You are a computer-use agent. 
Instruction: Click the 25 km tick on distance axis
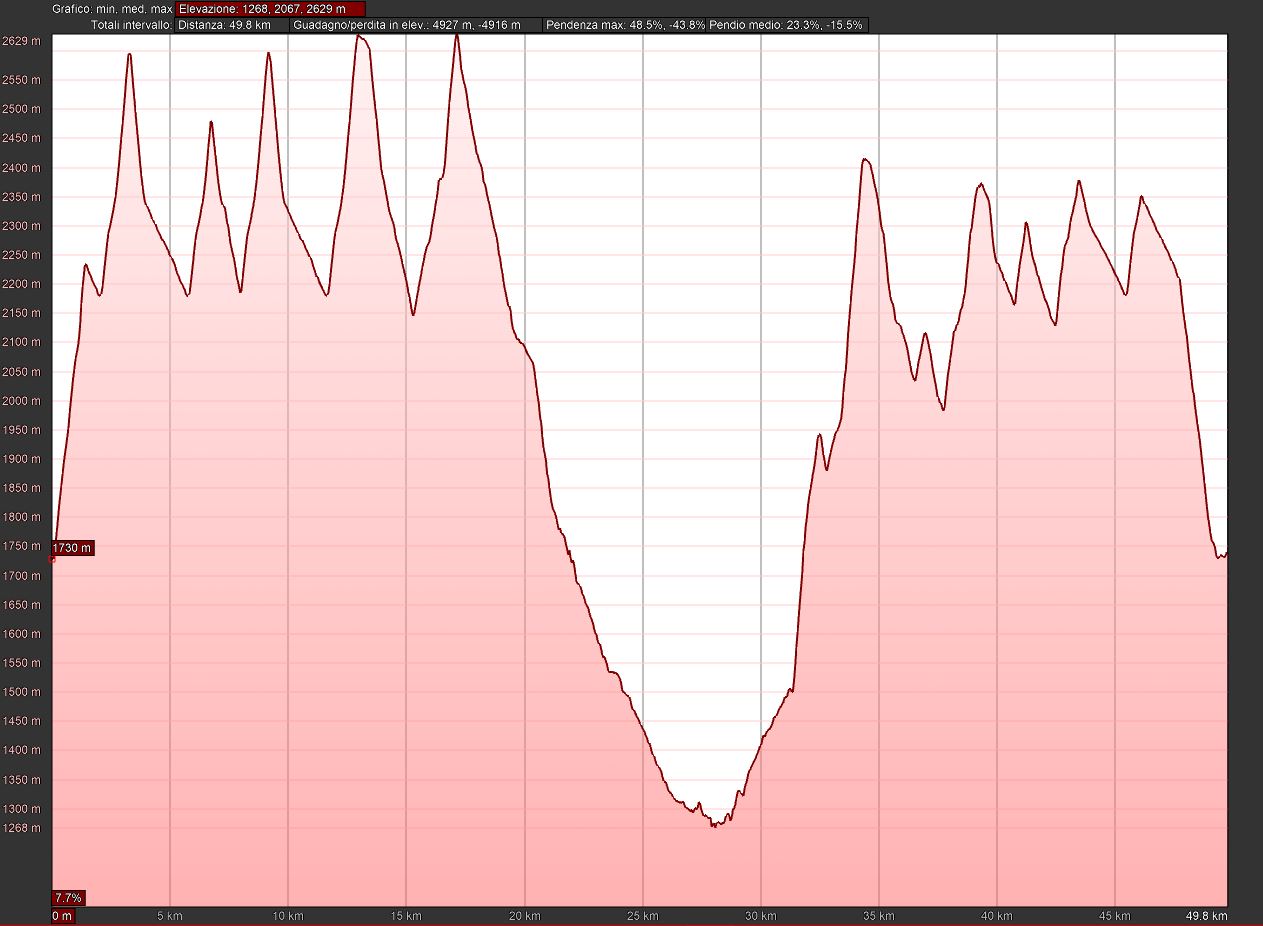coord(643,916)
